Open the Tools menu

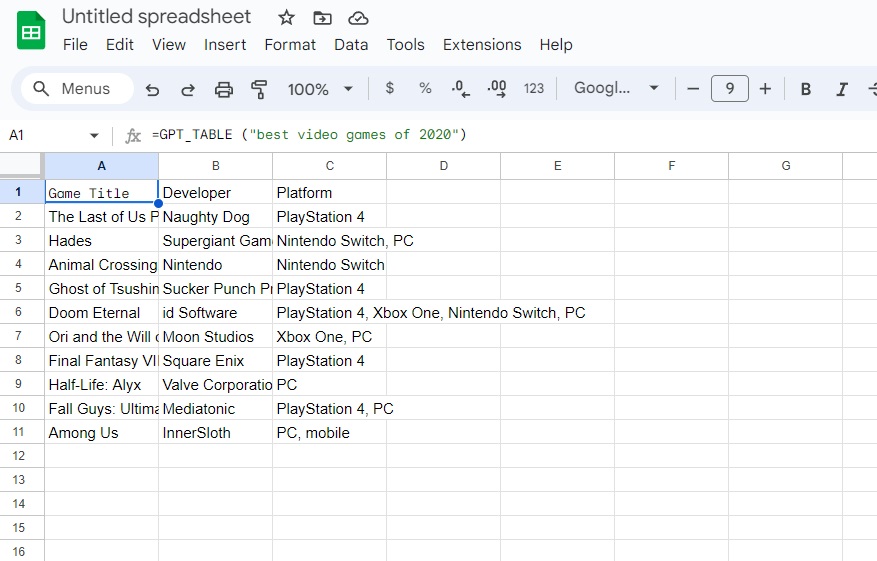click(406, 45)
